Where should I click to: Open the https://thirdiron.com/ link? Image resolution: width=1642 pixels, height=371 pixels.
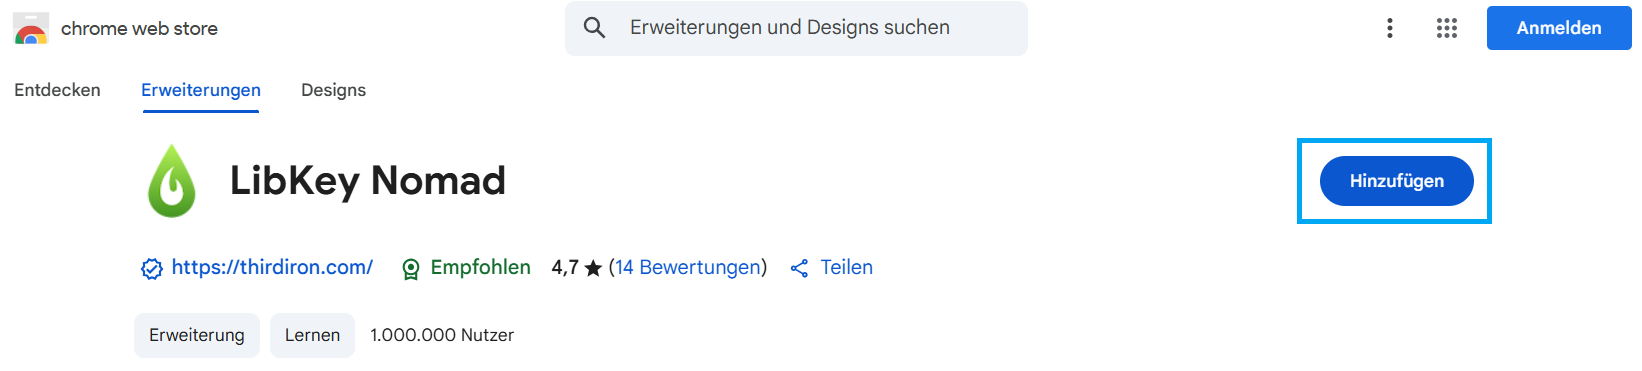272,267
